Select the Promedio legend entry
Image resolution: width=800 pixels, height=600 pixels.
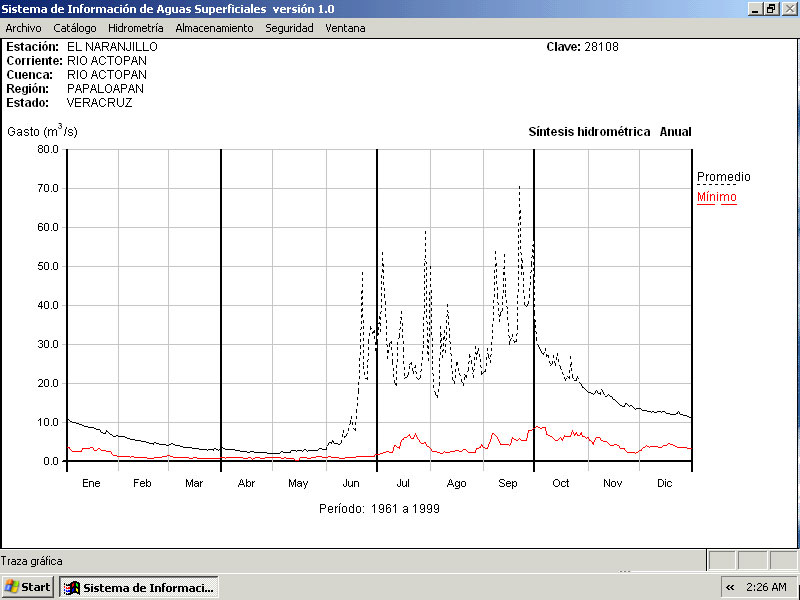(x=723, y=177)
